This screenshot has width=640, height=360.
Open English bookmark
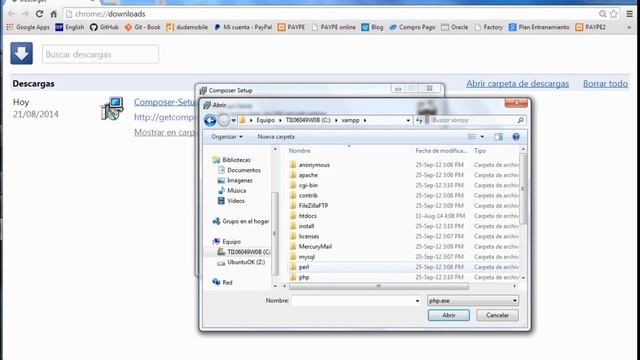click(x=70, y=27)
